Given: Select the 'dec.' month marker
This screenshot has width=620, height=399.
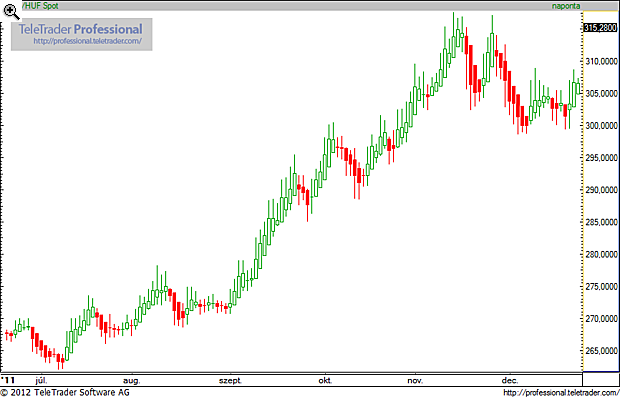Looking at the screenshot, I should point(510,380).
